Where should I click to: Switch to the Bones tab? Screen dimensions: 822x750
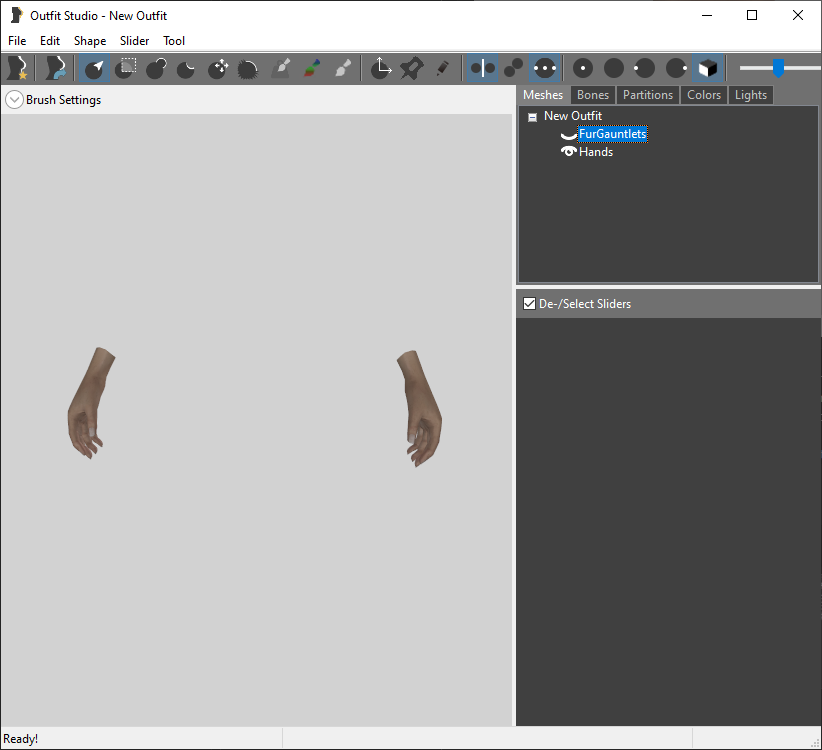click(x=593, y=95)
